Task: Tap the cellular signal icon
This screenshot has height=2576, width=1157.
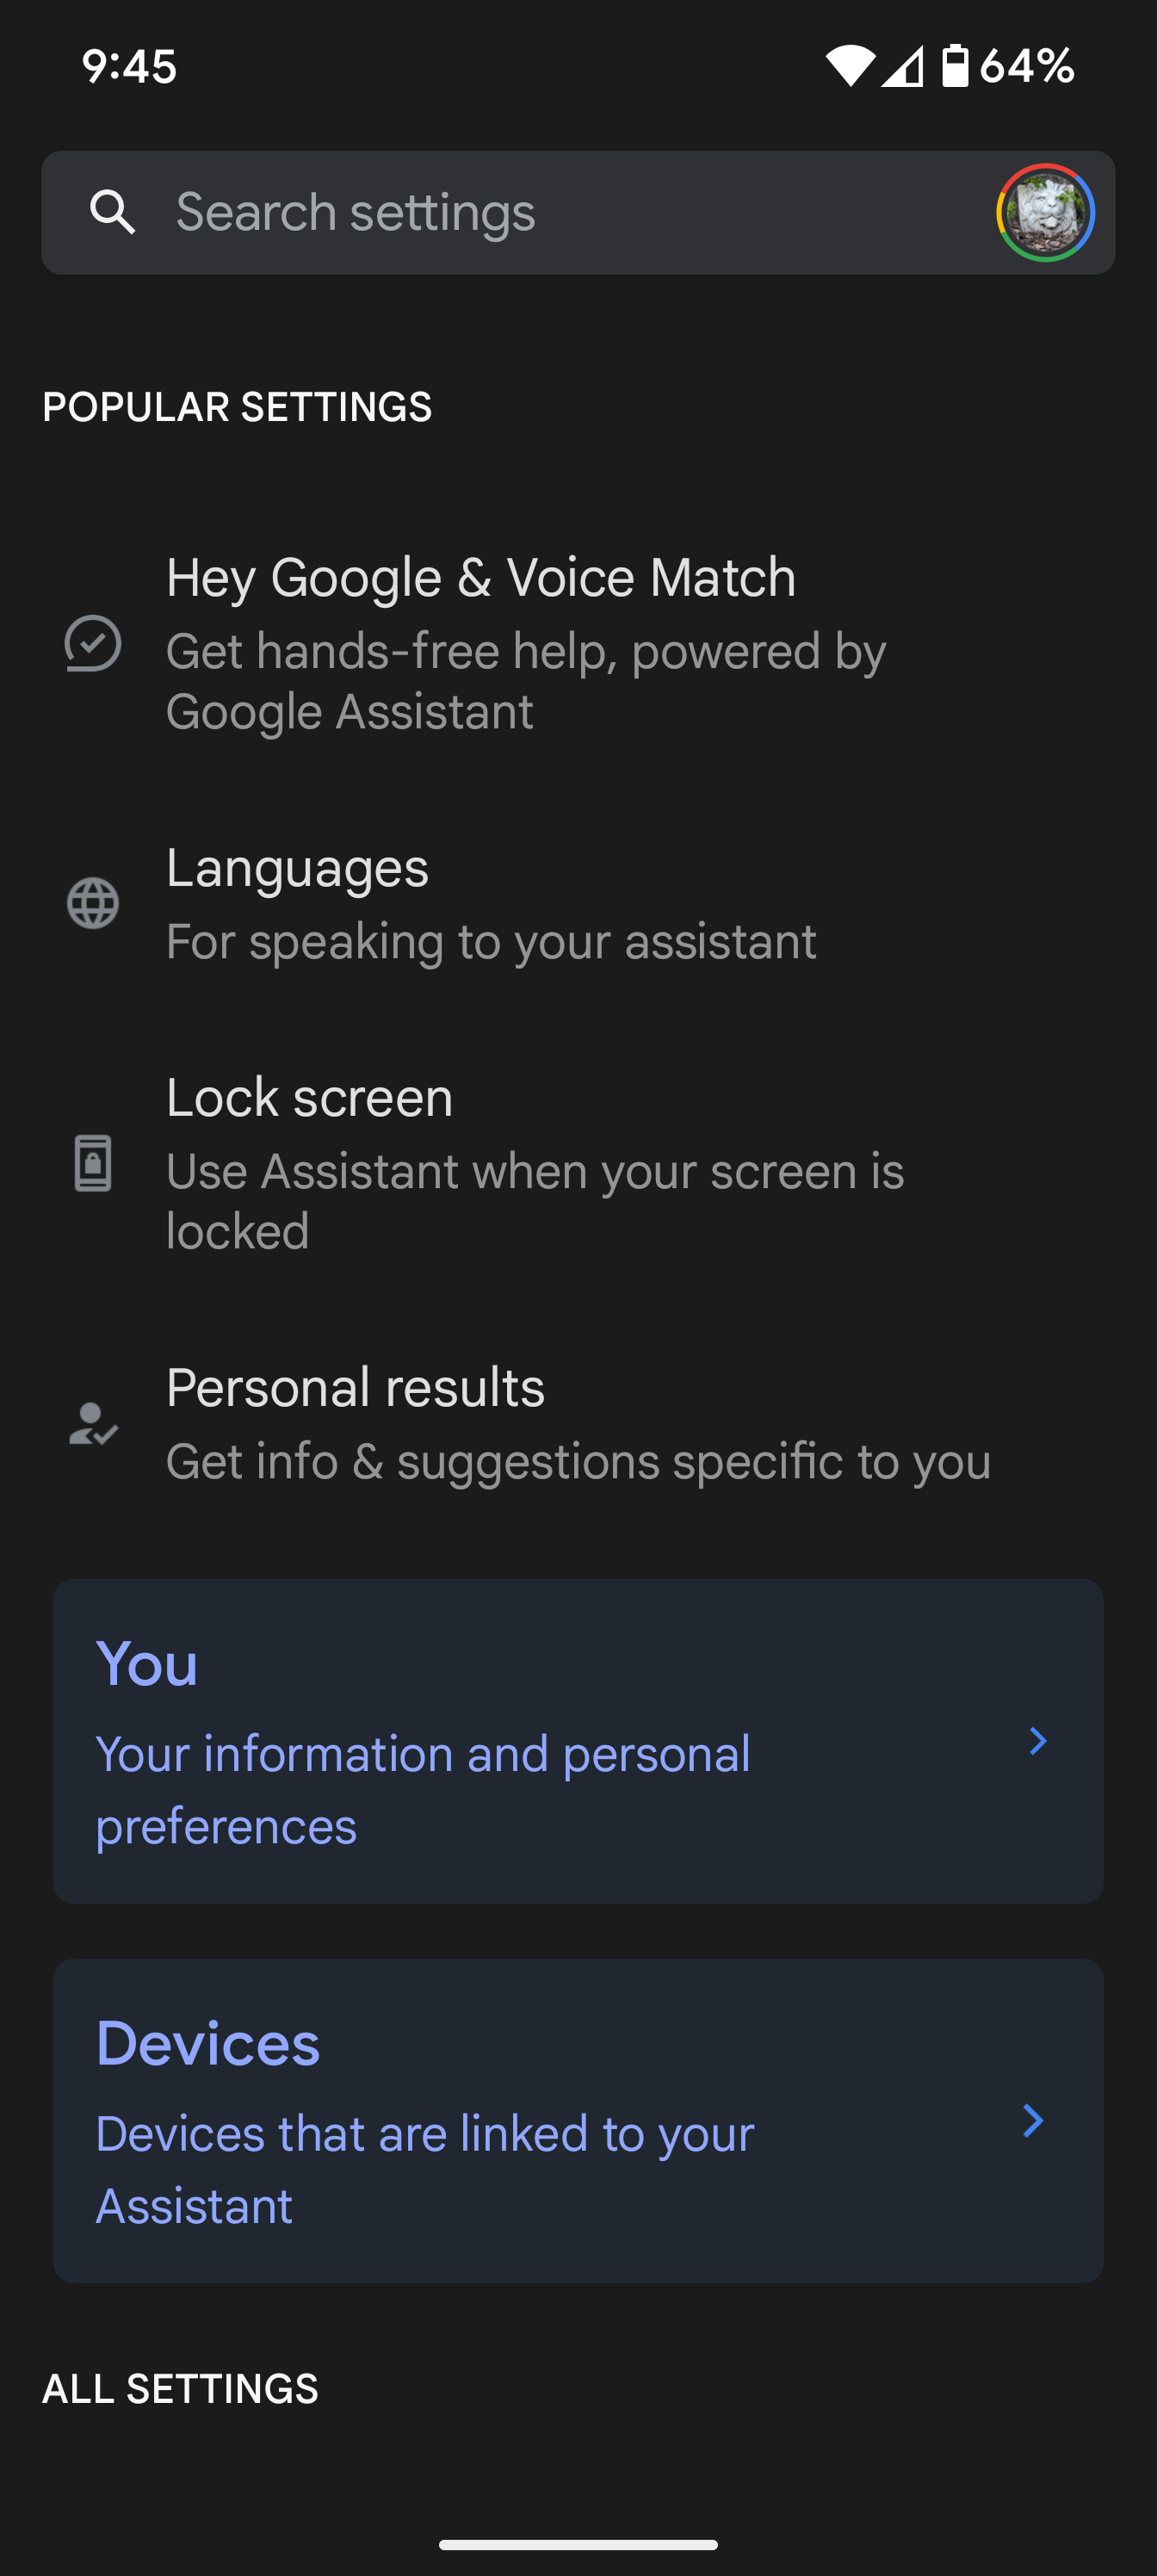Action: pyautogui.click(x=903, y=66)
